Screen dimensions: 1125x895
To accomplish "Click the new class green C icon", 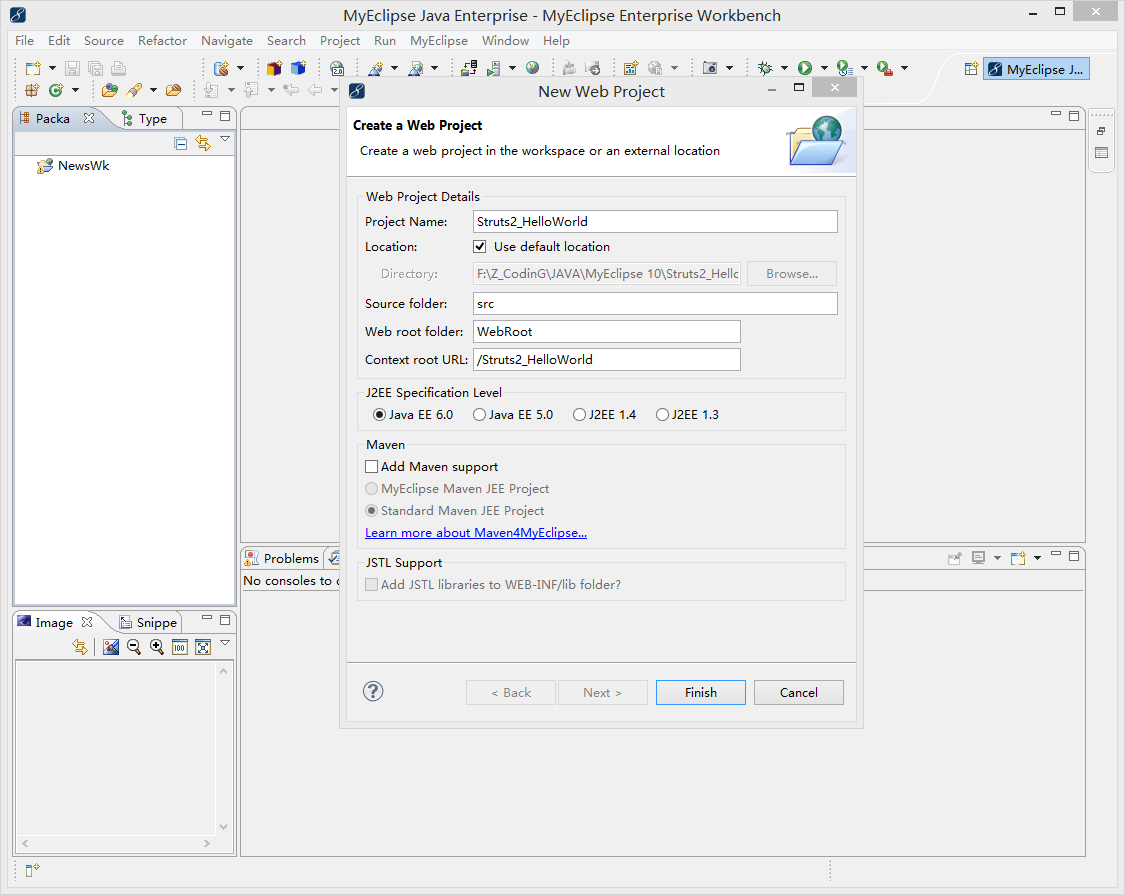I will [x=56, y=90].
